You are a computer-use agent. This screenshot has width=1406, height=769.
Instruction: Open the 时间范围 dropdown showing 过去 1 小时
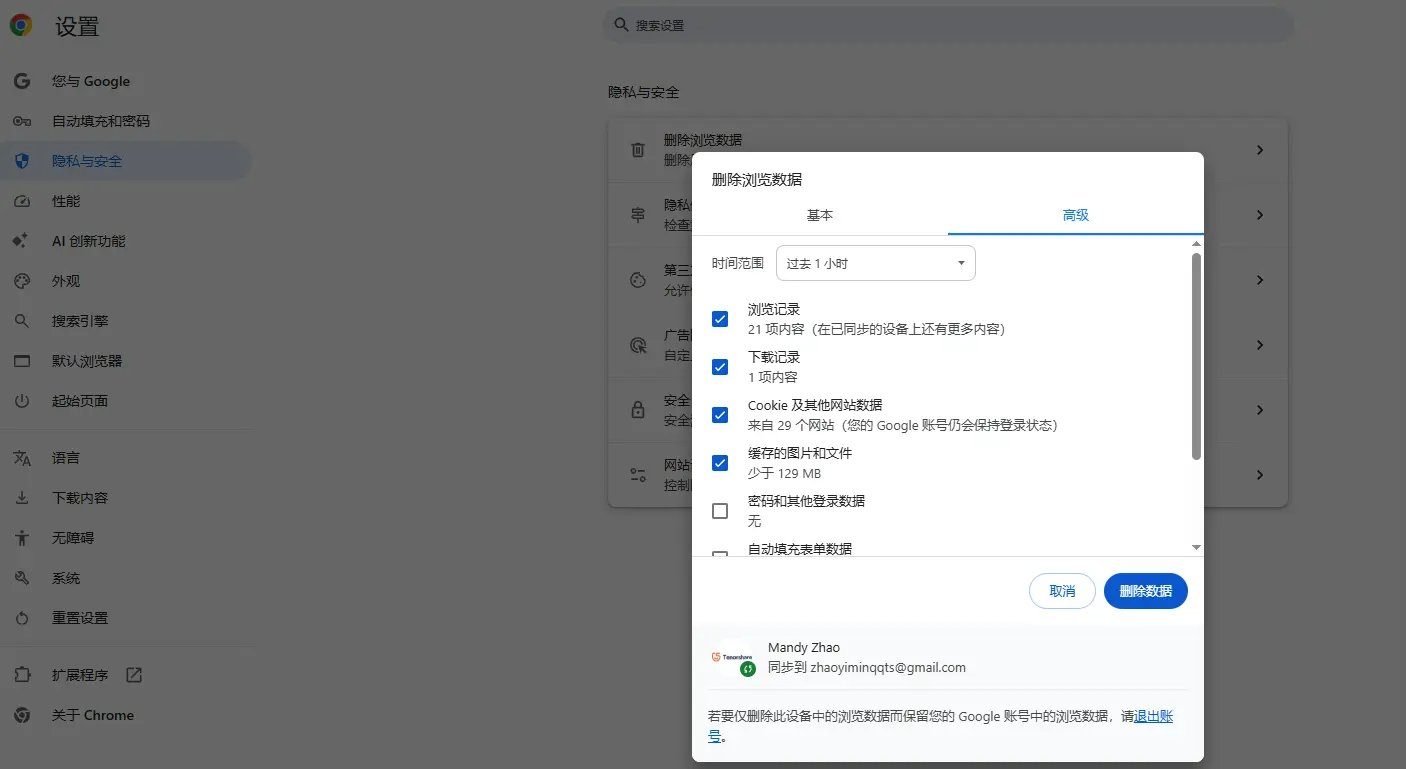tap(875, 263)
